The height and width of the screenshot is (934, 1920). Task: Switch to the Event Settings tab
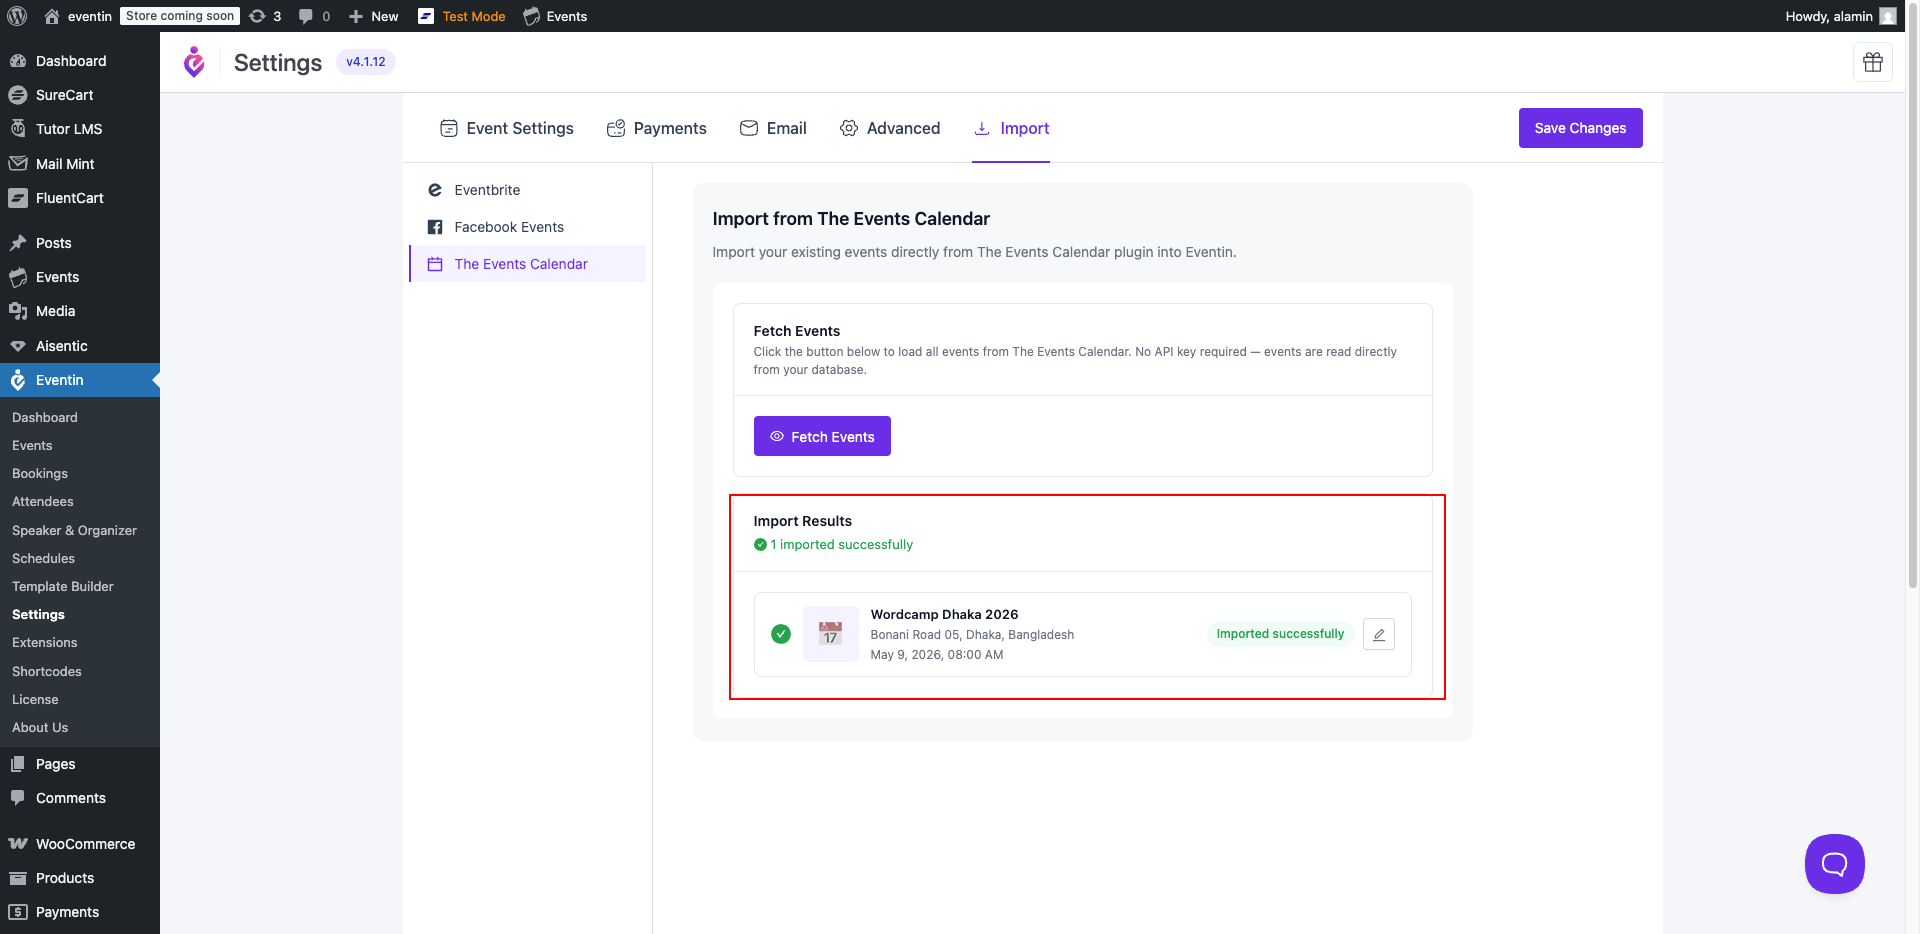[x=507, y=128]
